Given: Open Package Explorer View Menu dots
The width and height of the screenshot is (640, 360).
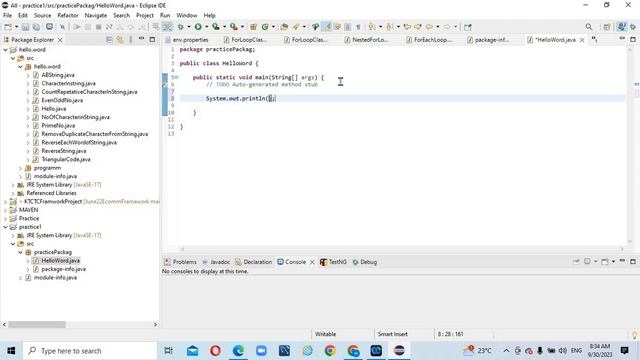Looking at the screenshot, I should (x=131, y=40).
